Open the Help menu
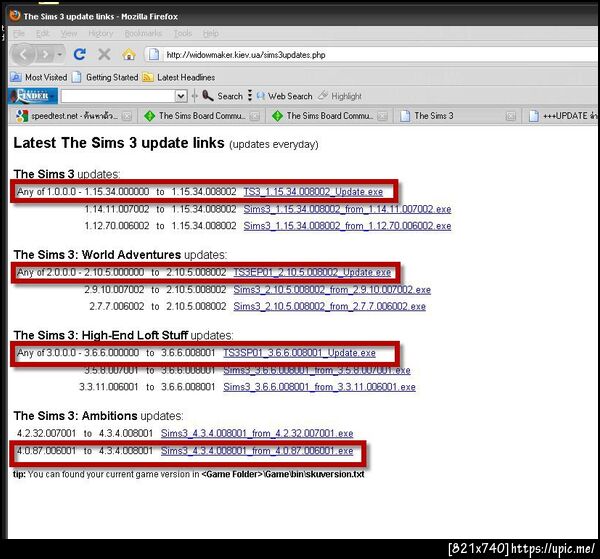The width and height of the screenshot is (600, 559). pyautogui.click(x=210, y=34)
